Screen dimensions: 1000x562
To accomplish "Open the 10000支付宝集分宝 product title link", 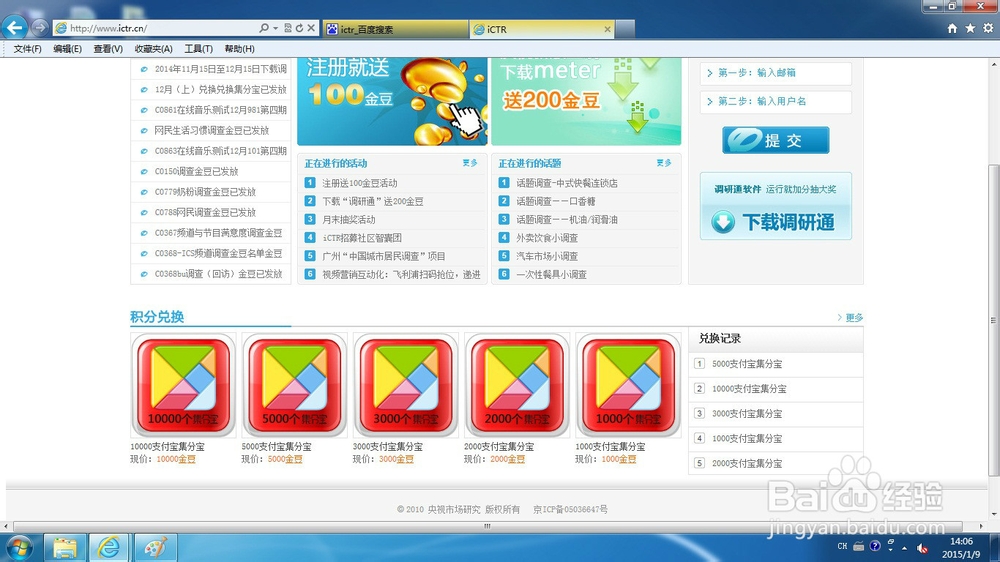I will 167,447.
